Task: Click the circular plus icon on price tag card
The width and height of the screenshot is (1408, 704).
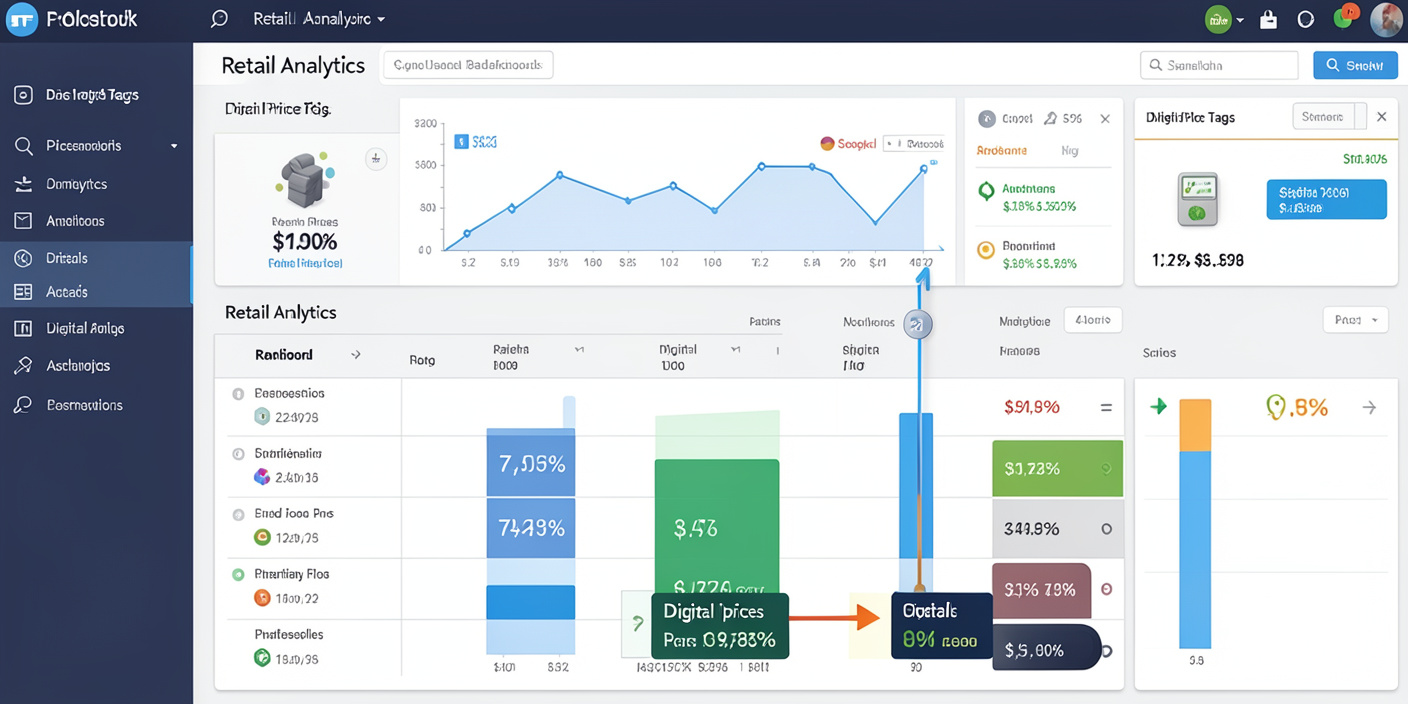Action: tap(376, 158)
